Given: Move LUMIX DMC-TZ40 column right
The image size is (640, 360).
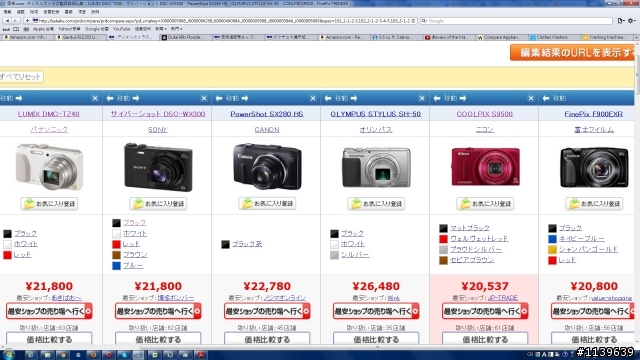Looking at the screenshot, I should pos(19,98).
